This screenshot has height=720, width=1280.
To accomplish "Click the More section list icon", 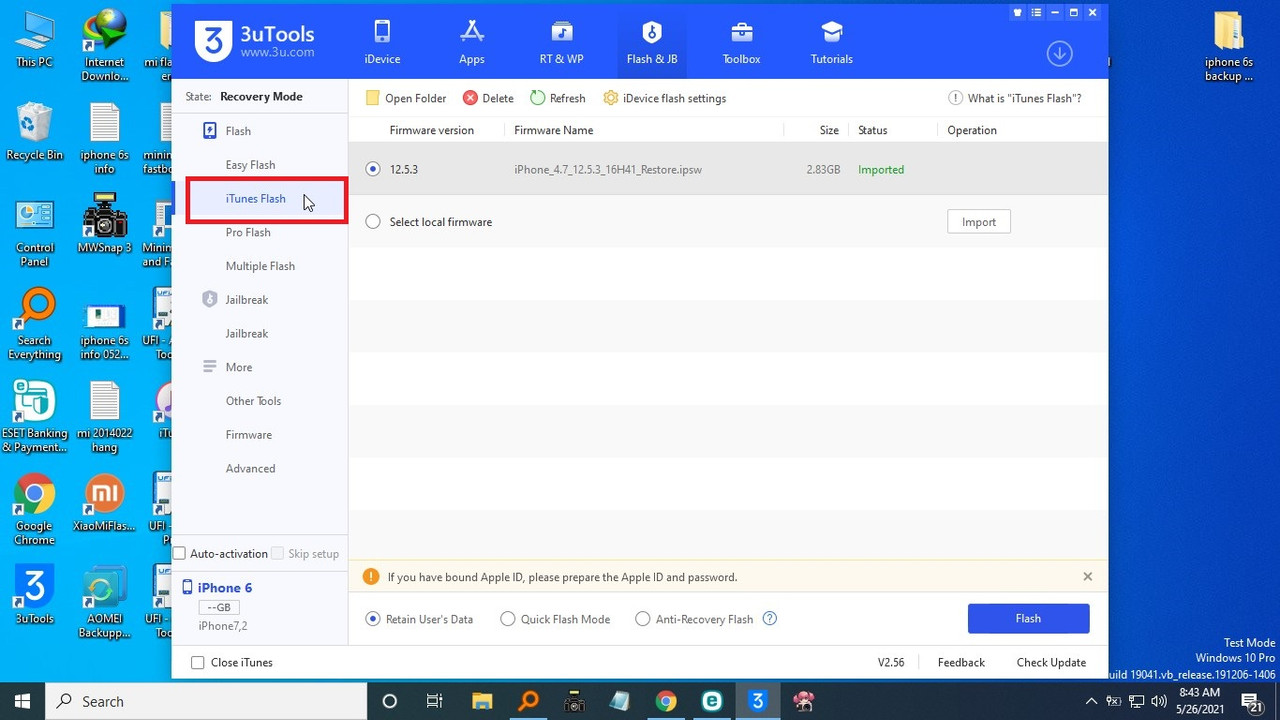I will pyautogui.click(x=210, y=367).
